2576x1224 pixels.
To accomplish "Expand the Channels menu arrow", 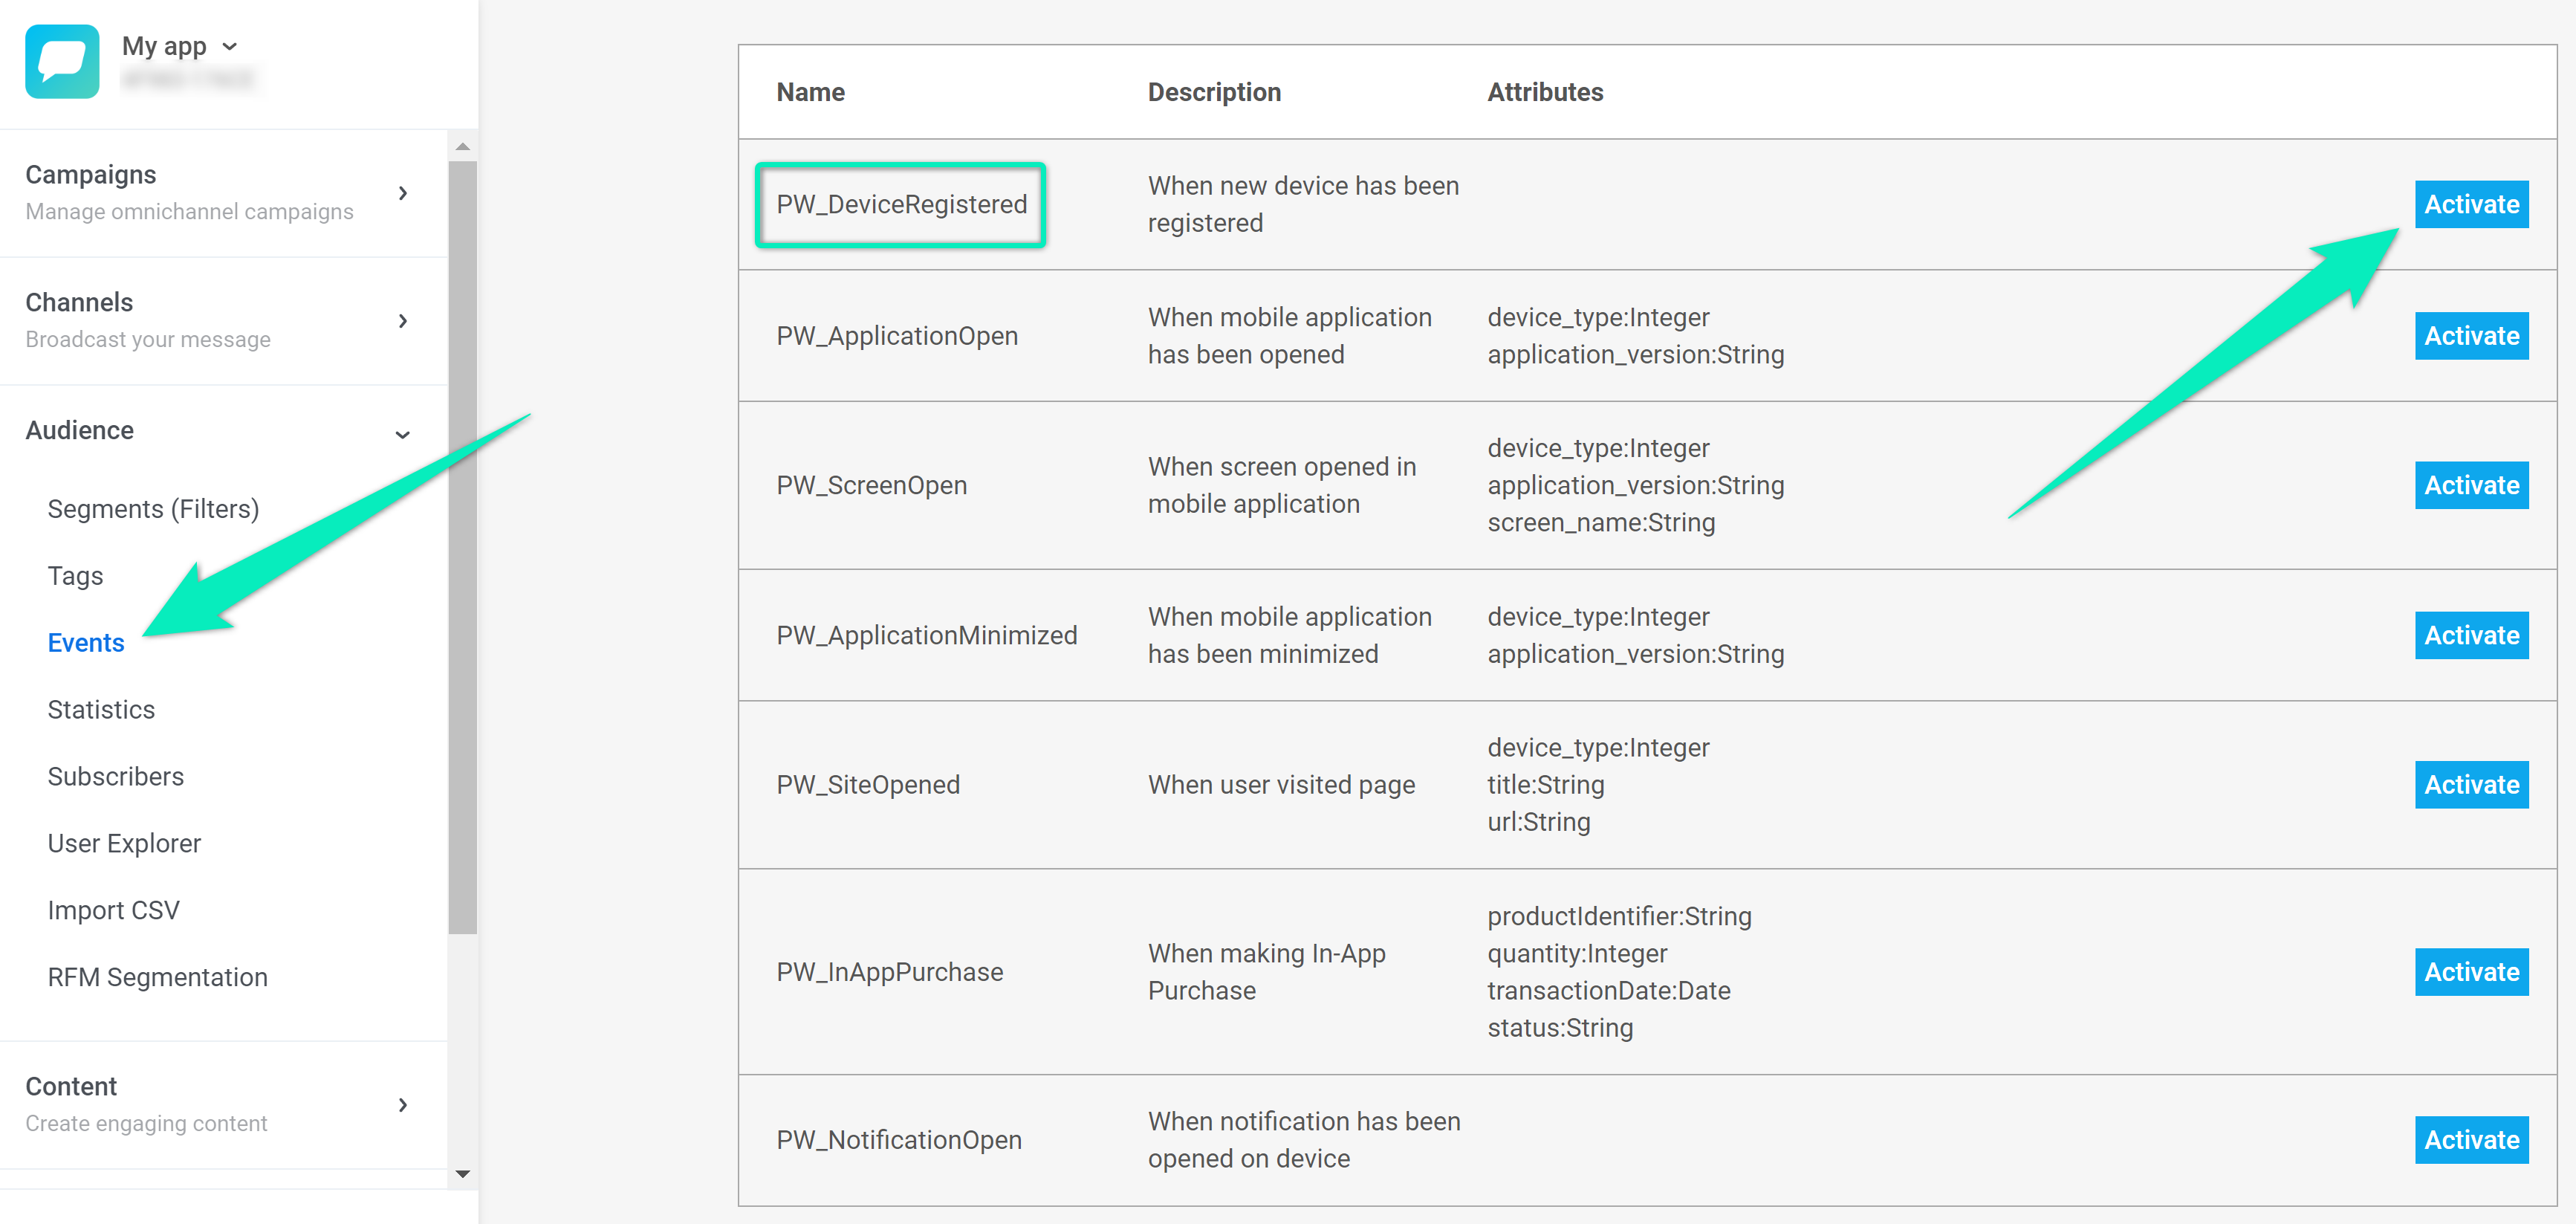I will tap(403, 321).
